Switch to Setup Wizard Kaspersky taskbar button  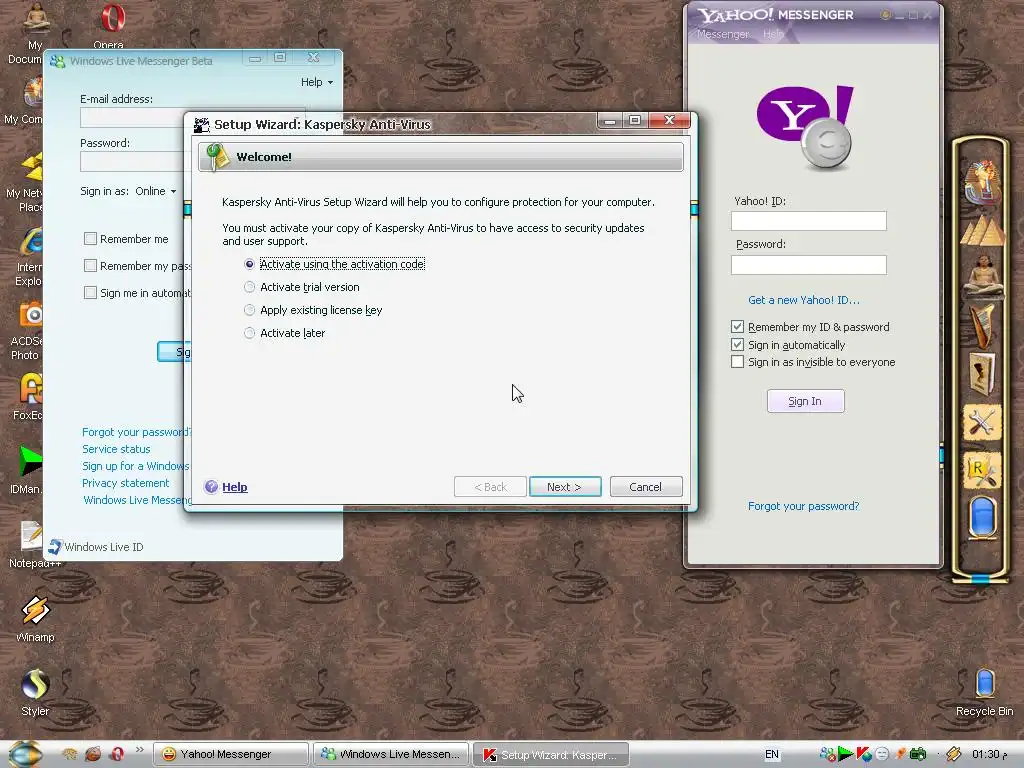coord(551,754)
